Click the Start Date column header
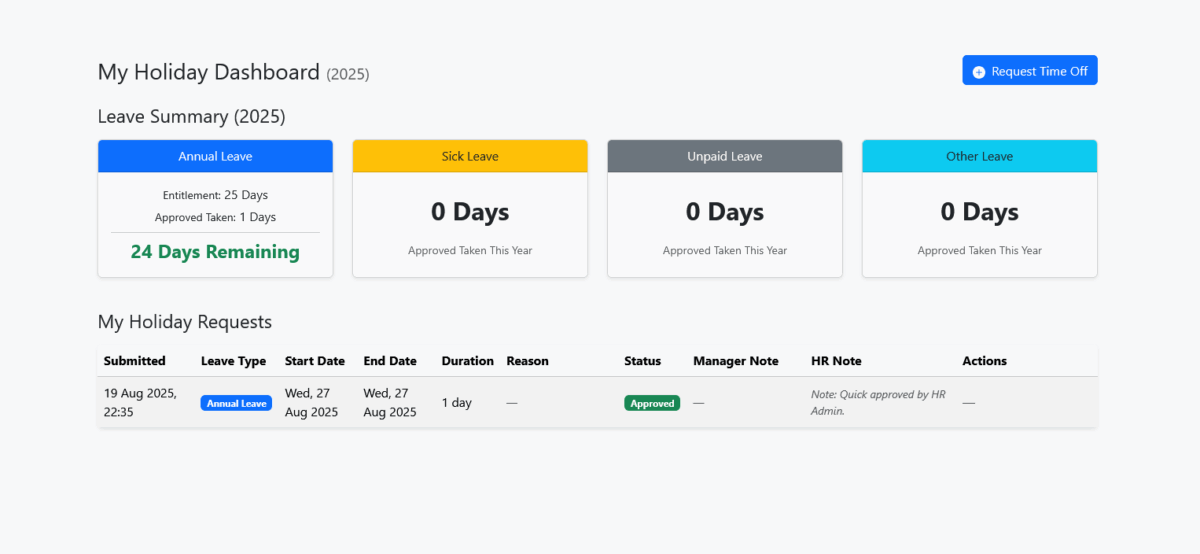The image size is (1200, 554). [314, 361]
